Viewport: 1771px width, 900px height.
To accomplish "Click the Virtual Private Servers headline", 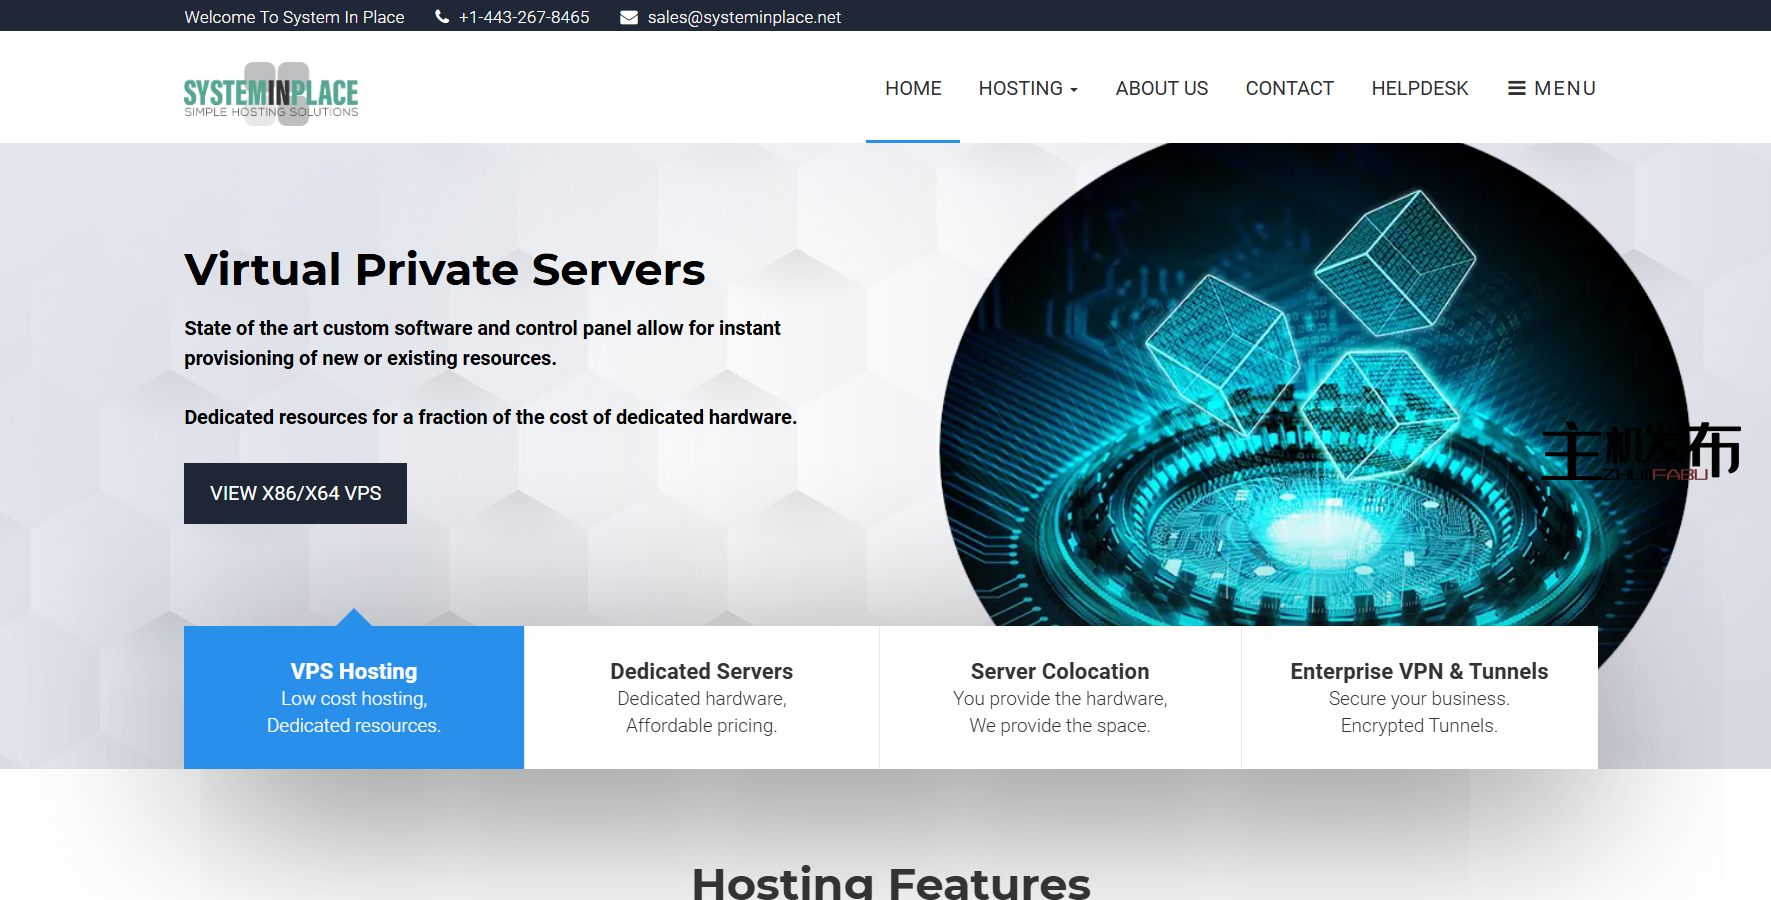I will tap(445, 270).
